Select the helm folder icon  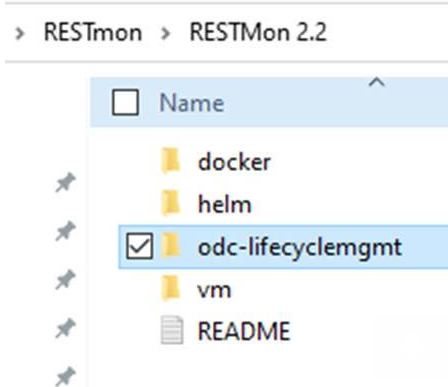point(171,203)
